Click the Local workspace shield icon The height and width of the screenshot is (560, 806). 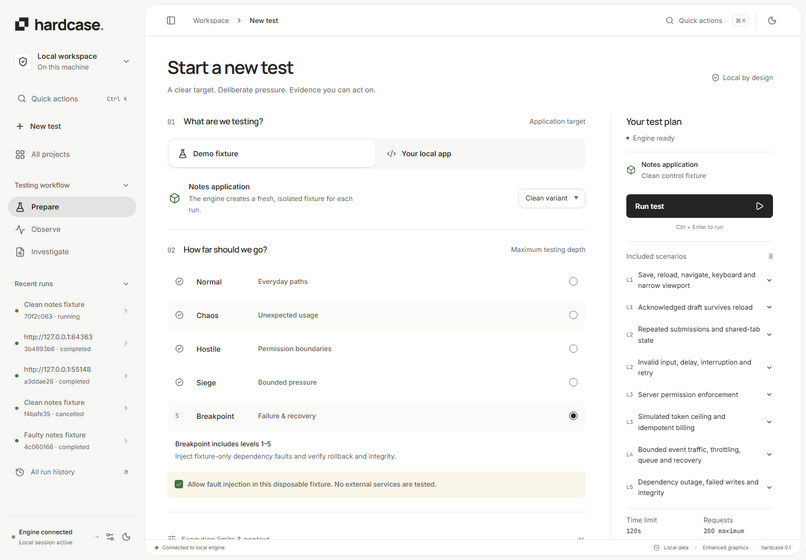(23, 62)
